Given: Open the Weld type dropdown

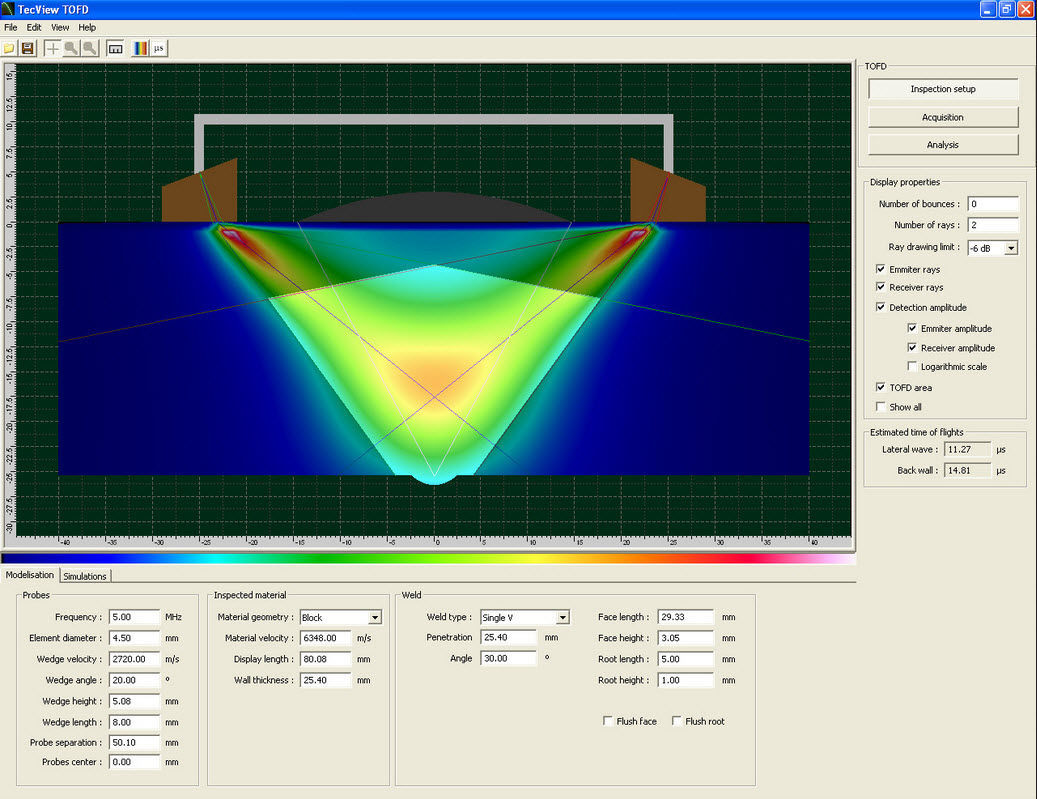Looking at the screenshot, I should point(563,618).
